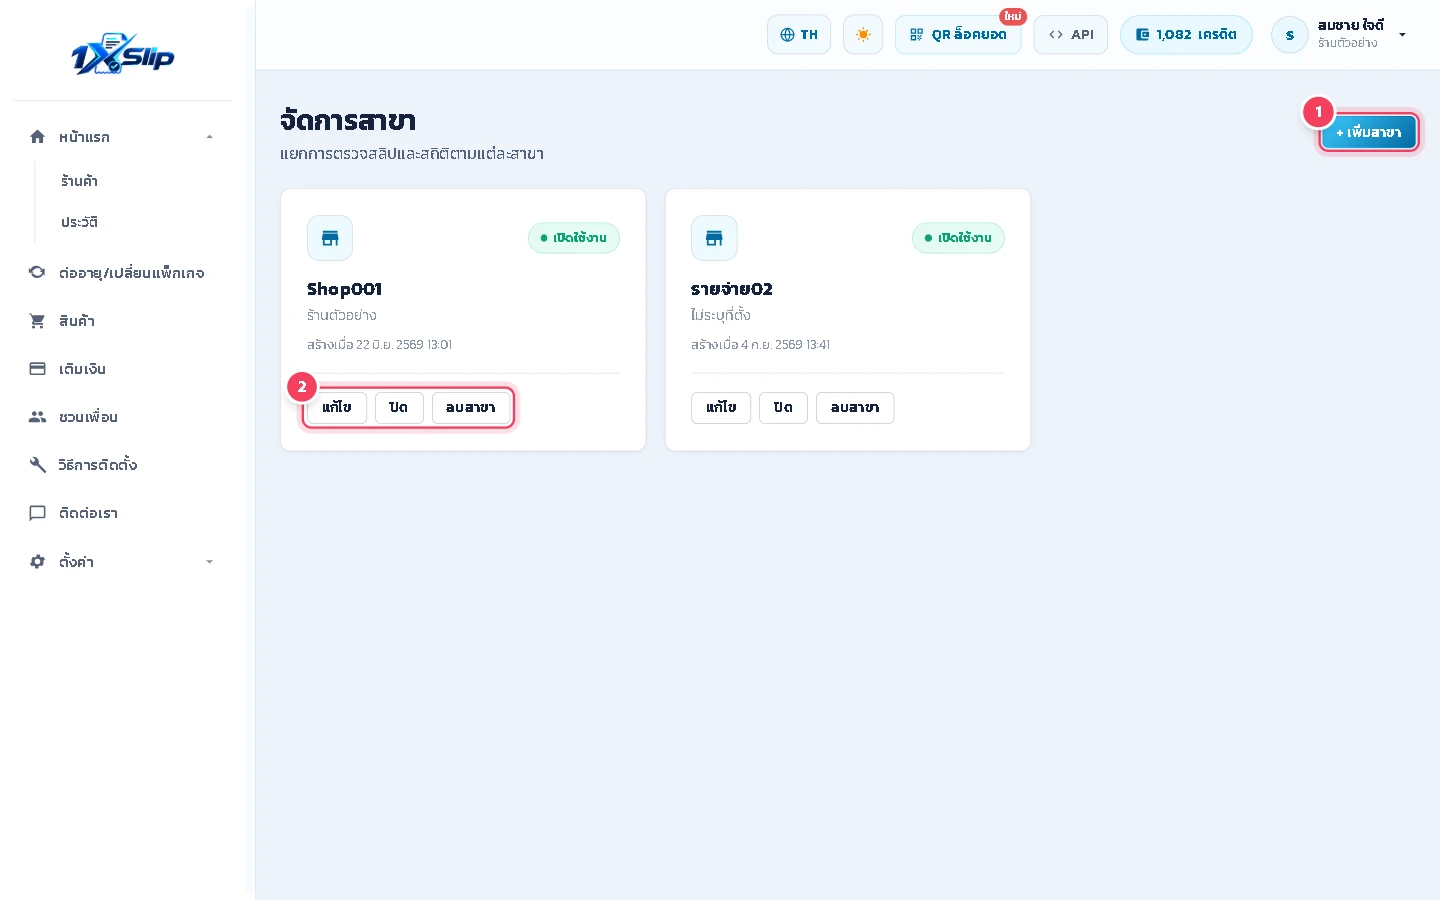Click ลบสาขา for รายจ่าย02 branch

click(x=855, y=408)
